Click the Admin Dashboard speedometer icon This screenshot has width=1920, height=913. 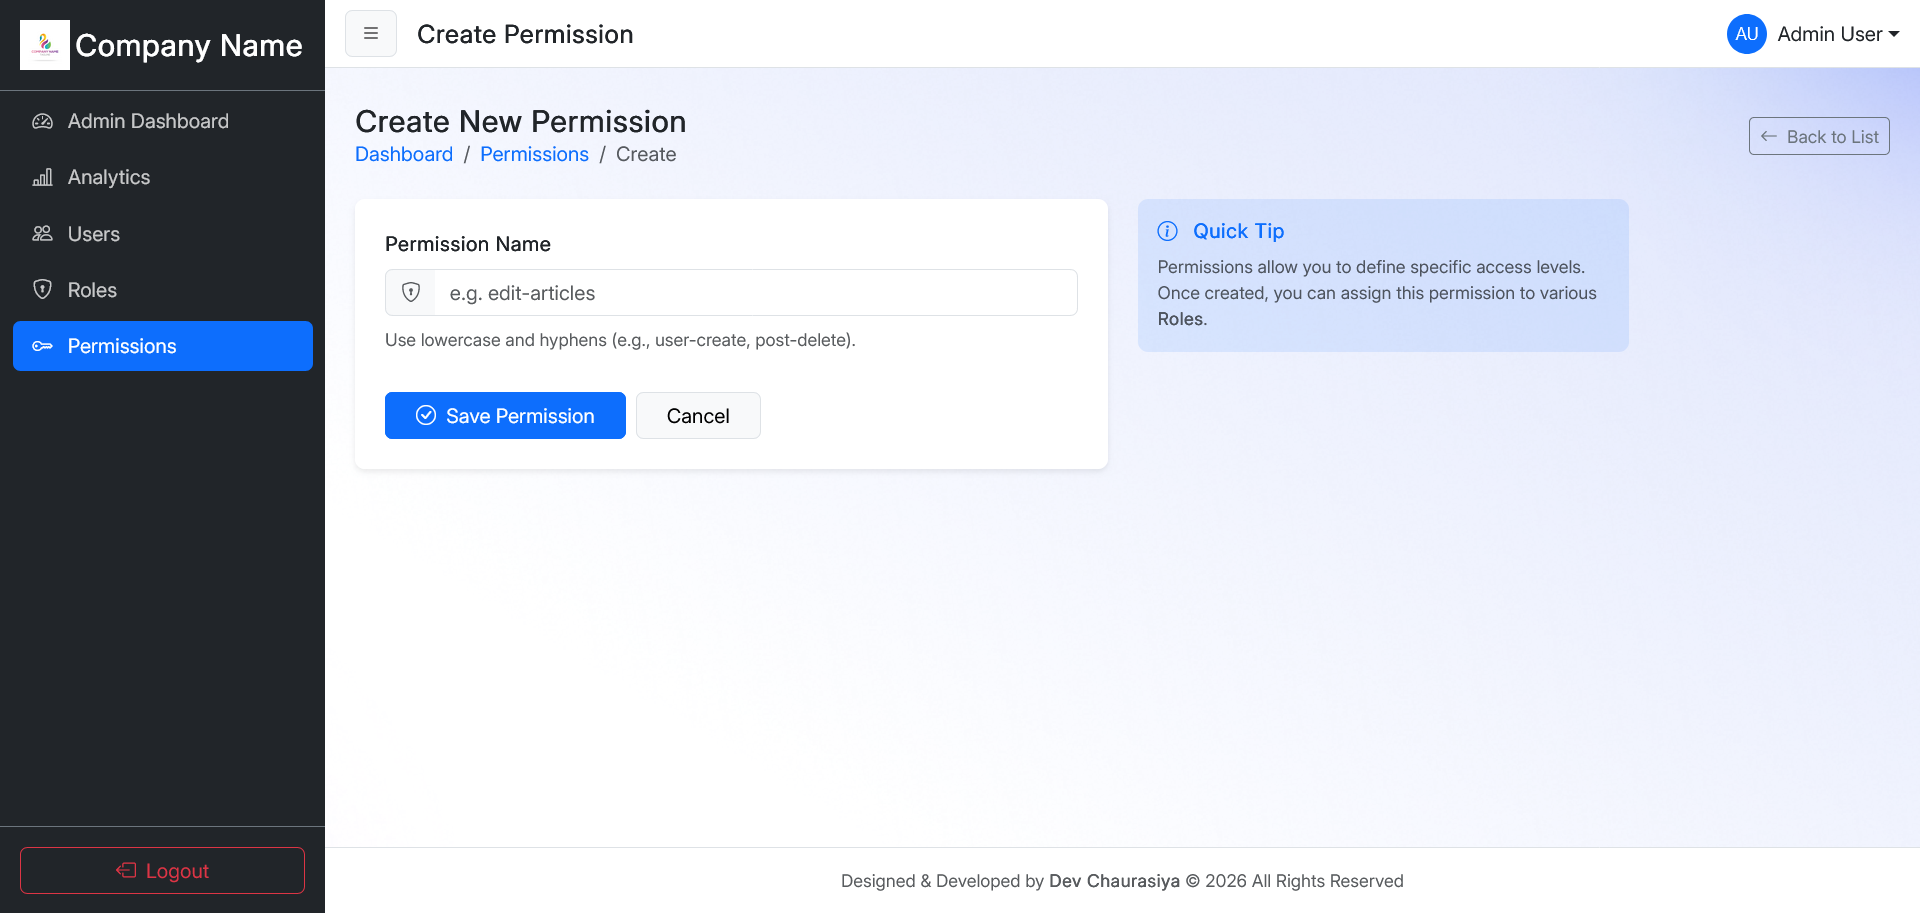pos(42,122)
